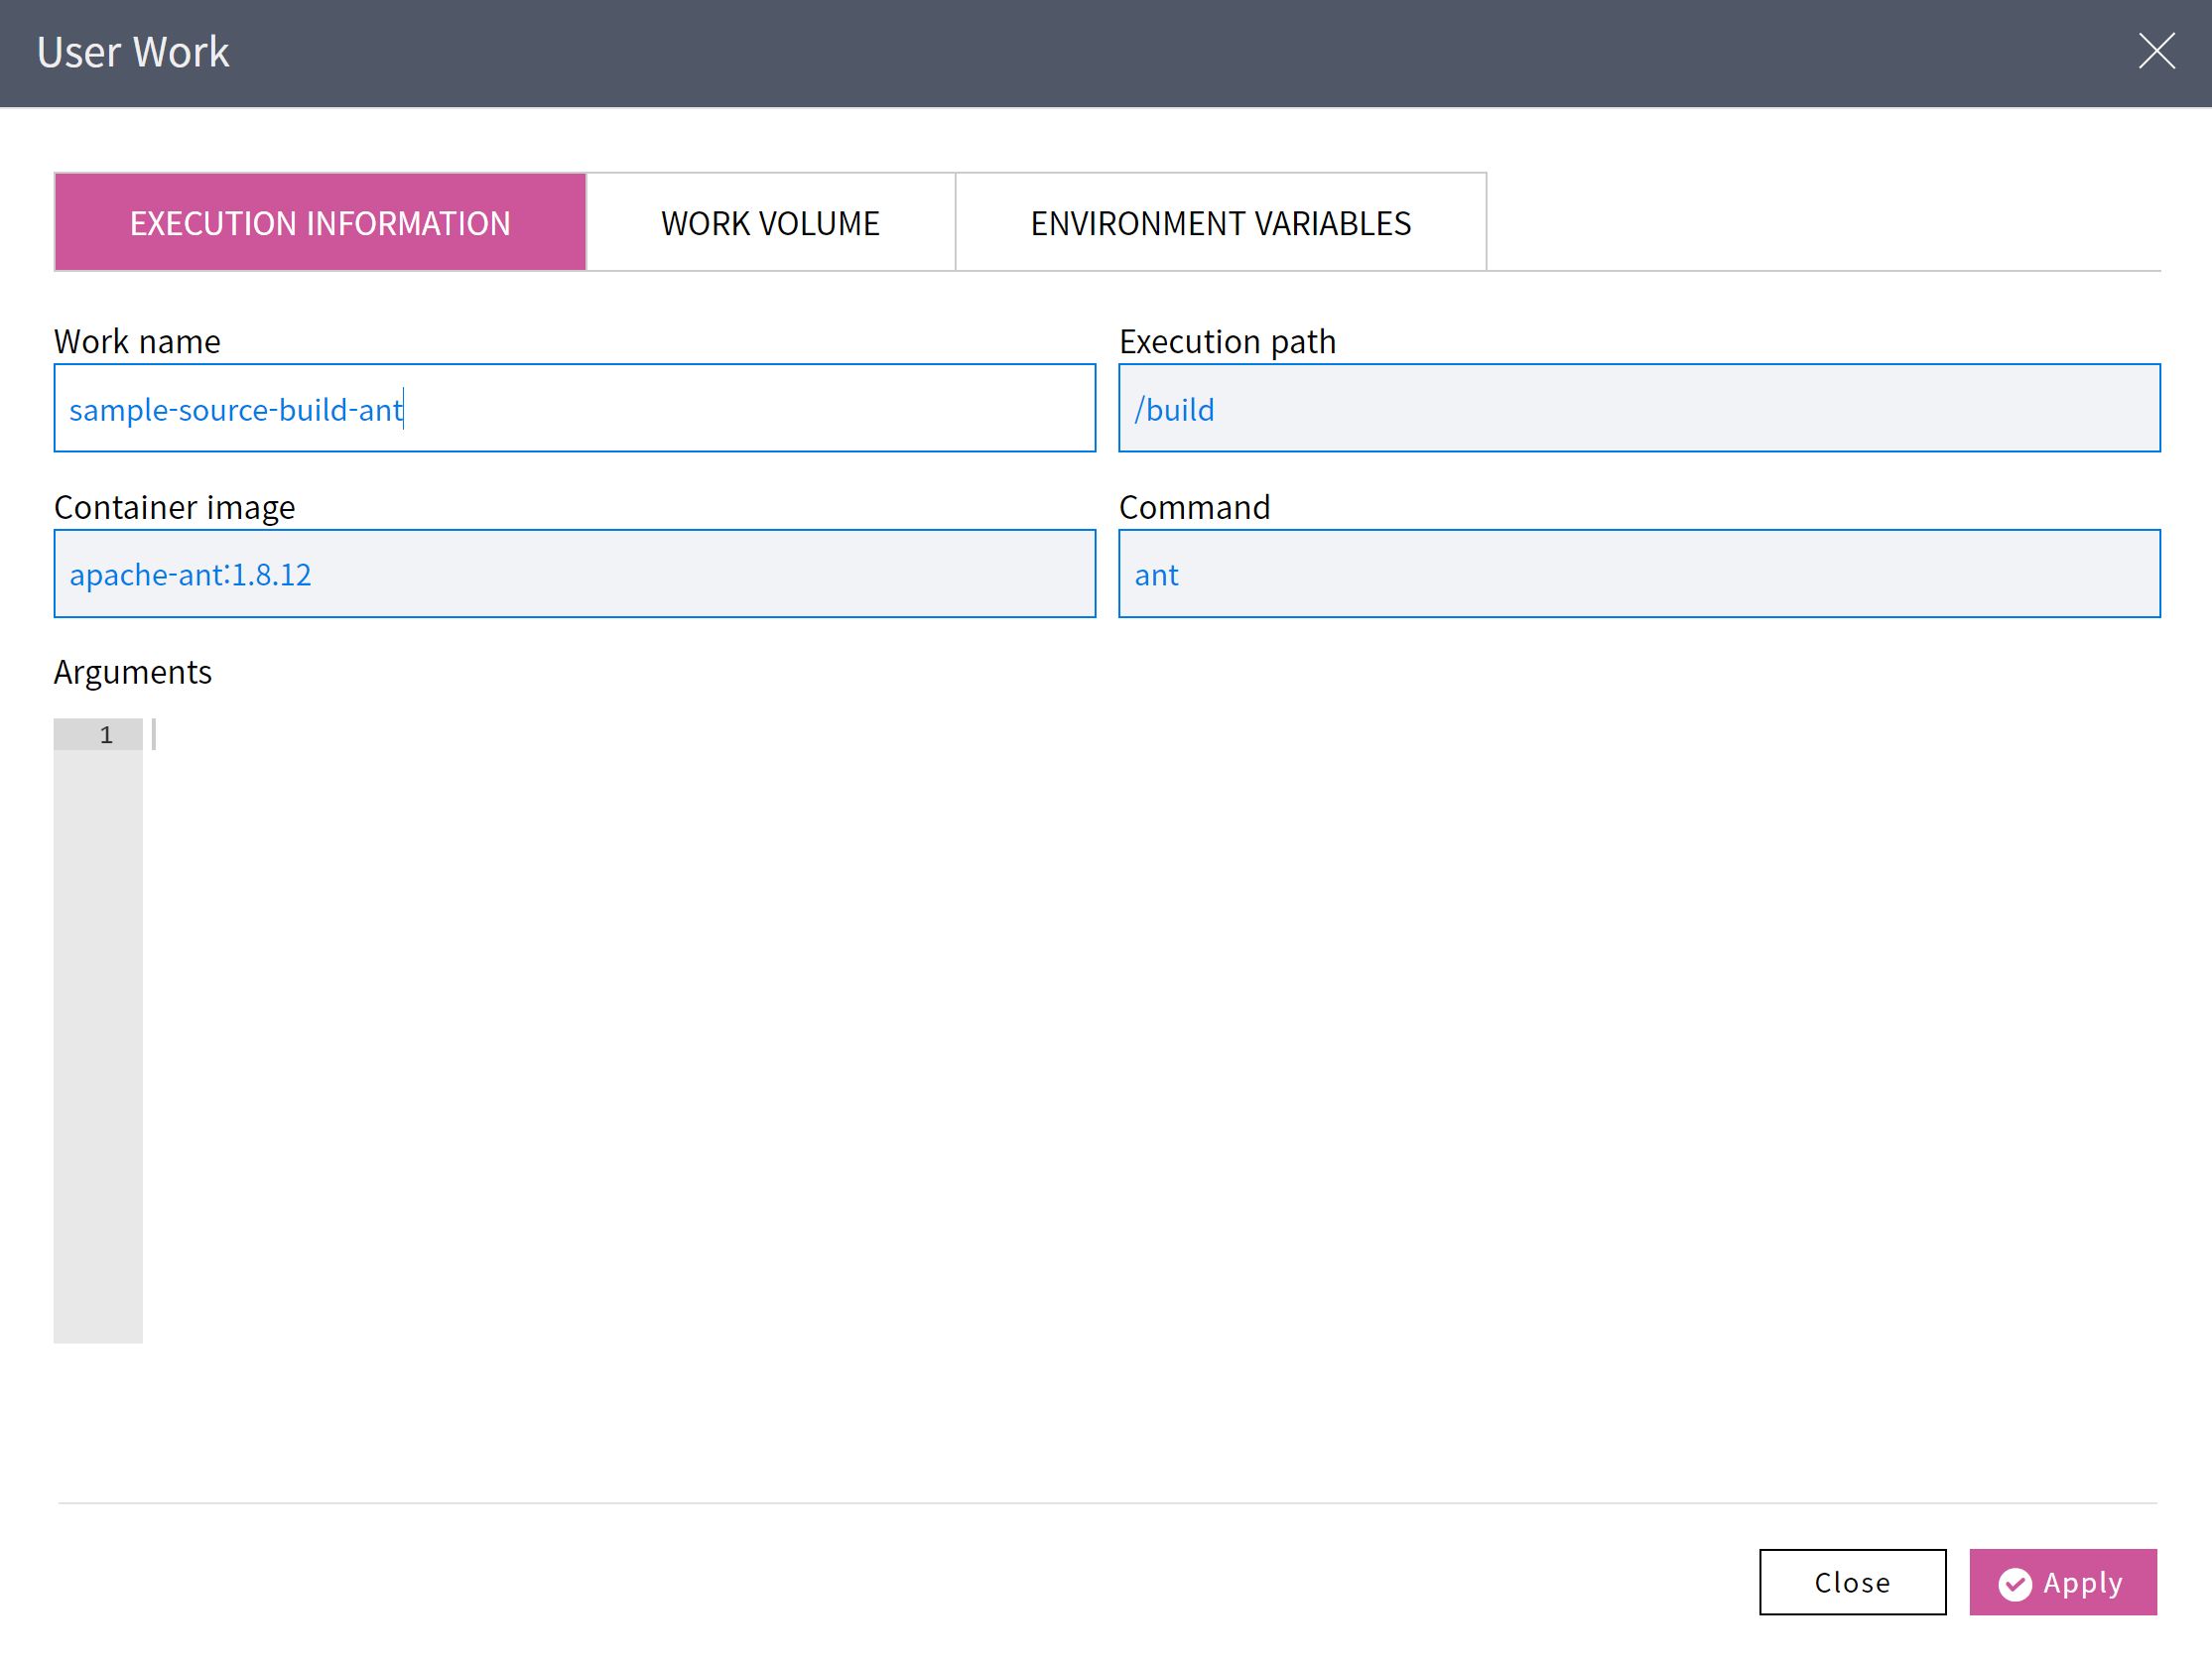This screenshot has width=2212, height=1668.
Task: Click the User Work dialog title
Action: click(133, 52)
